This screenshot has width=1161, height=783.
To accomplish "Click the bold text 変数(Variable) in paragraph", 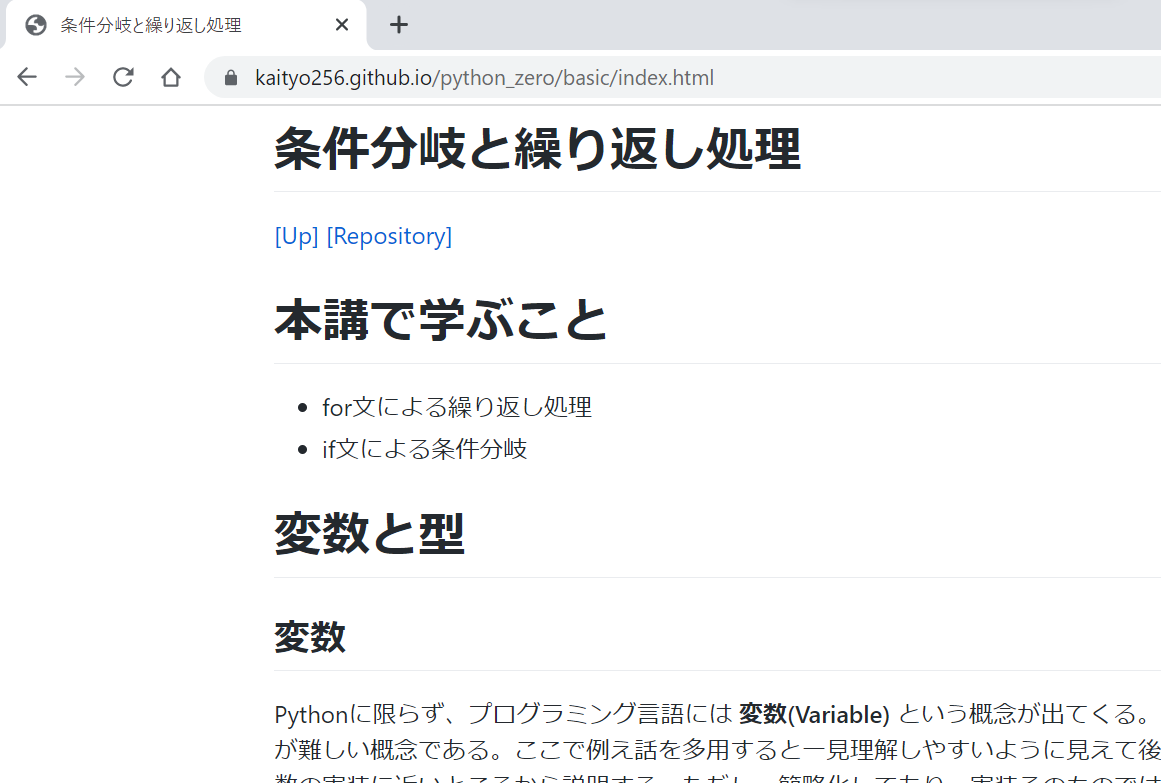I will coord(813,714).
